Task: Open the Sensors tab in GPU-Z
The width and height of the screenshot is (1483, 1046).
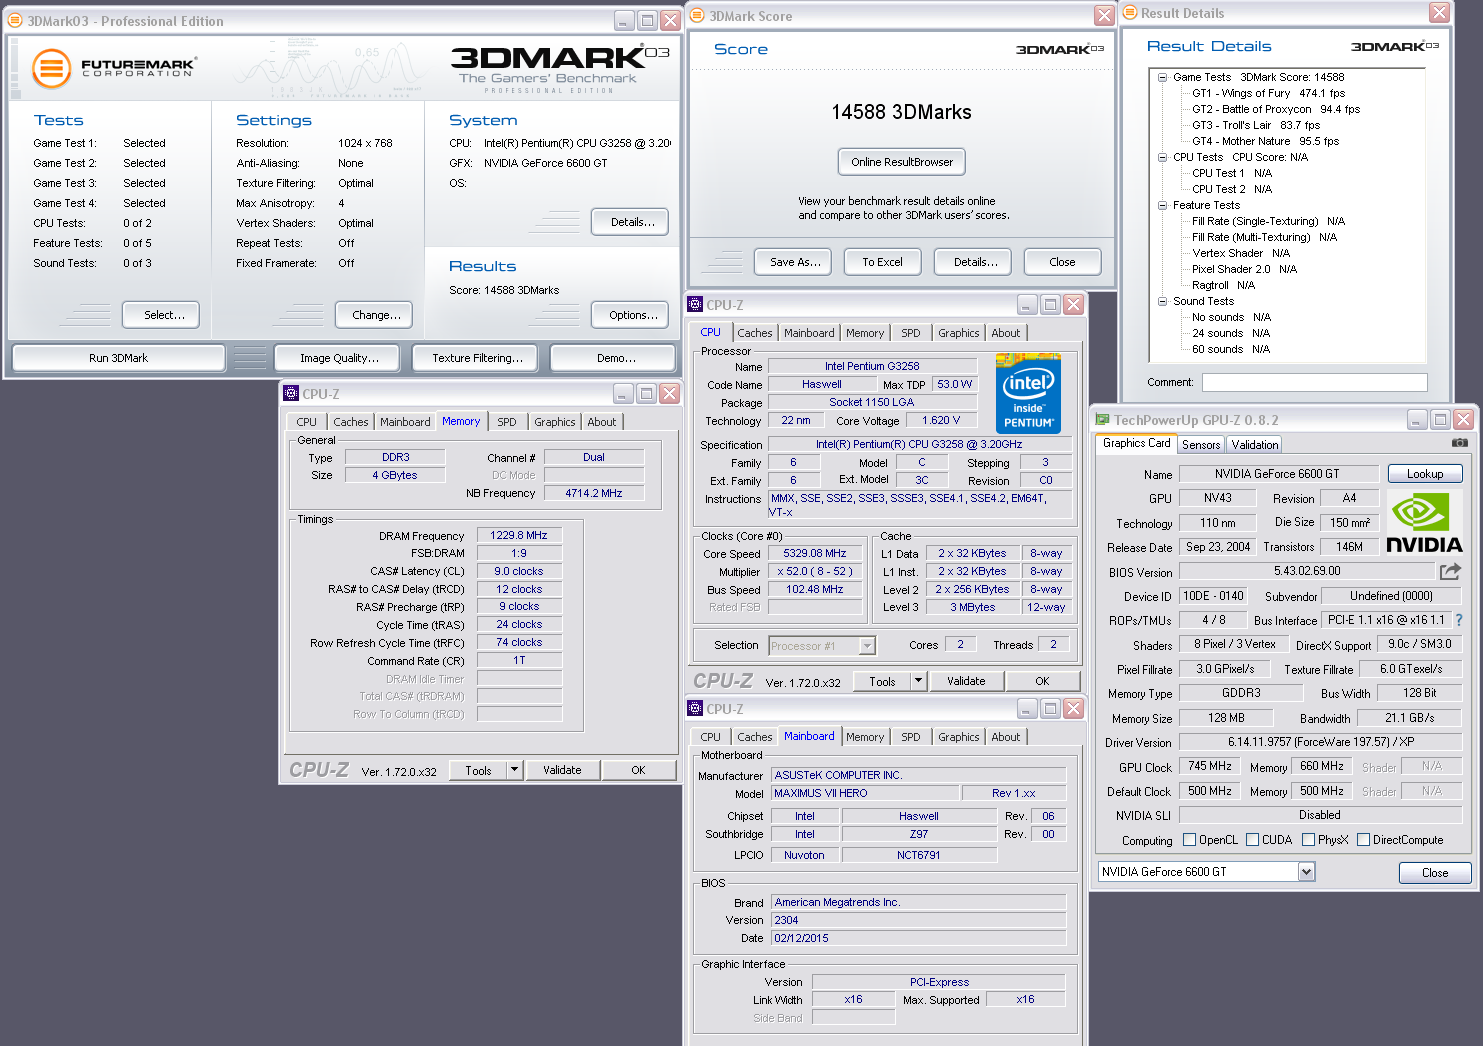Action: pos(1201,445)
